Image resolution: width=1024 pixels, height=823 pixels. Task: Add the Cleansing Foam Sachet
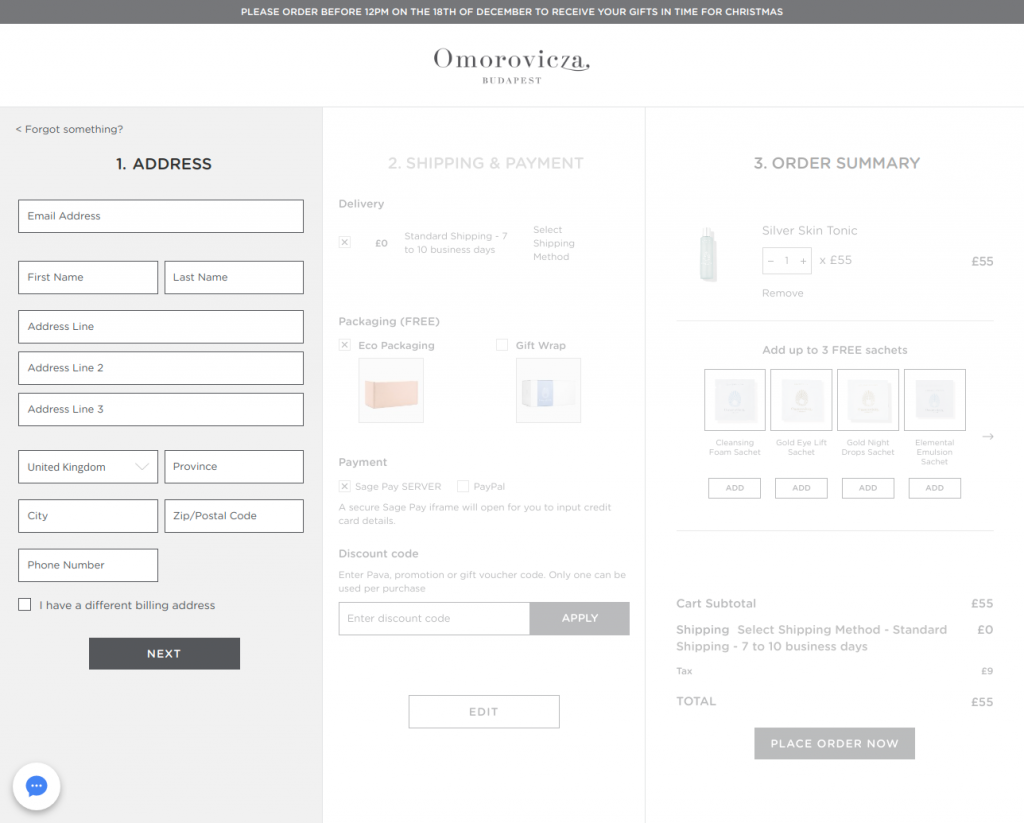[x=735, y=488]
